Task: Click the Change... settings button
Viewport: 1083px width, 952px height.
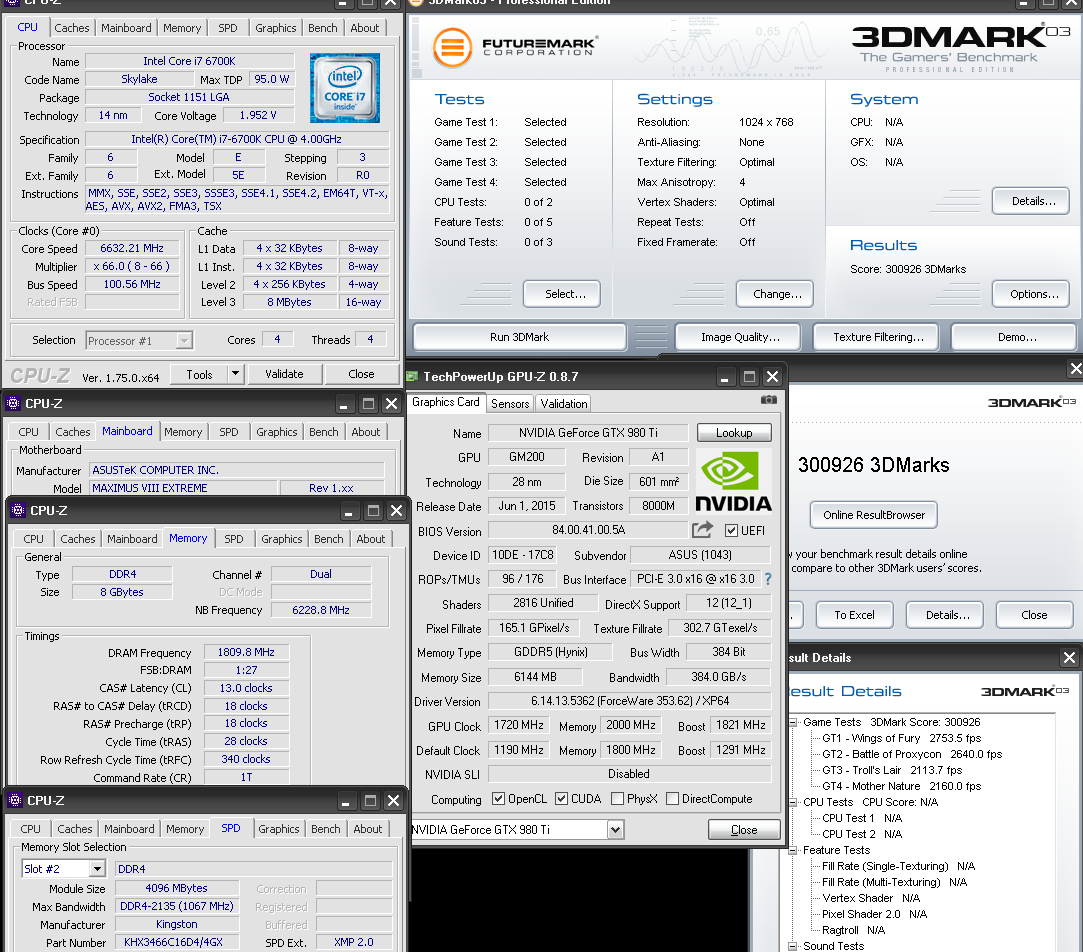Action: pos(777,294)
